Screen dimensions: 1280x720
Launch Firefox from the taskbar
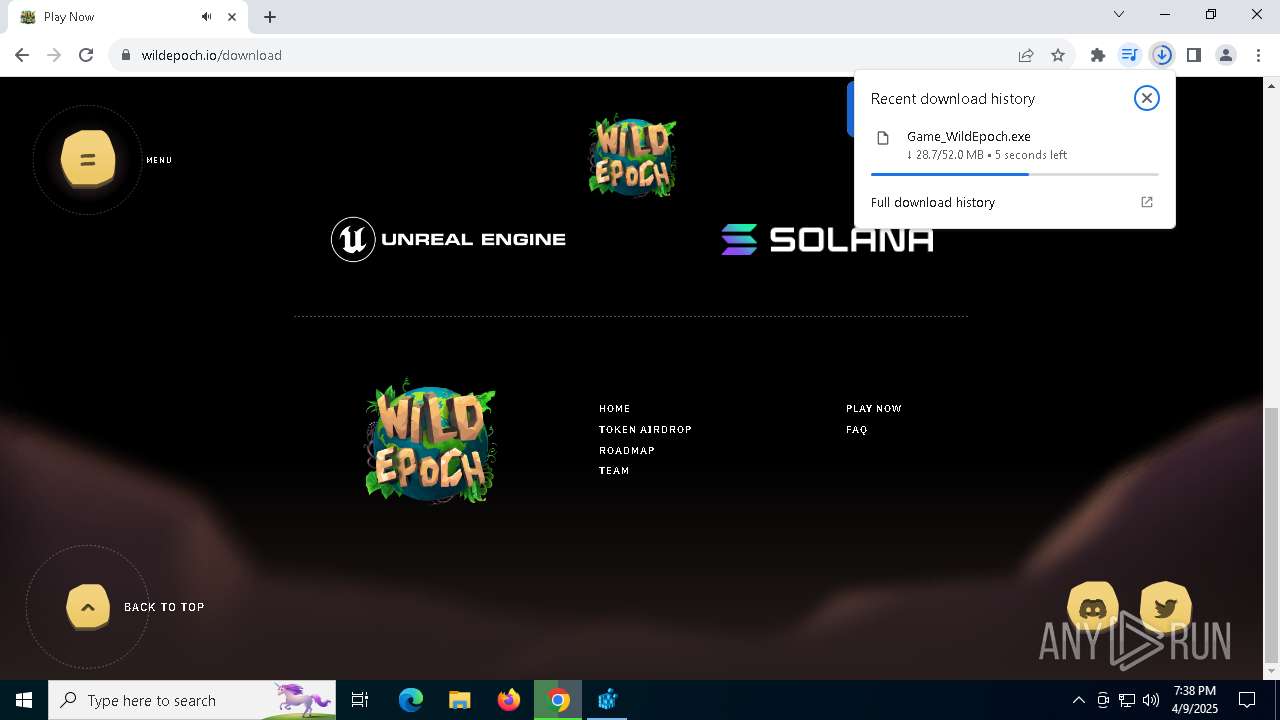tap(509, 700)
